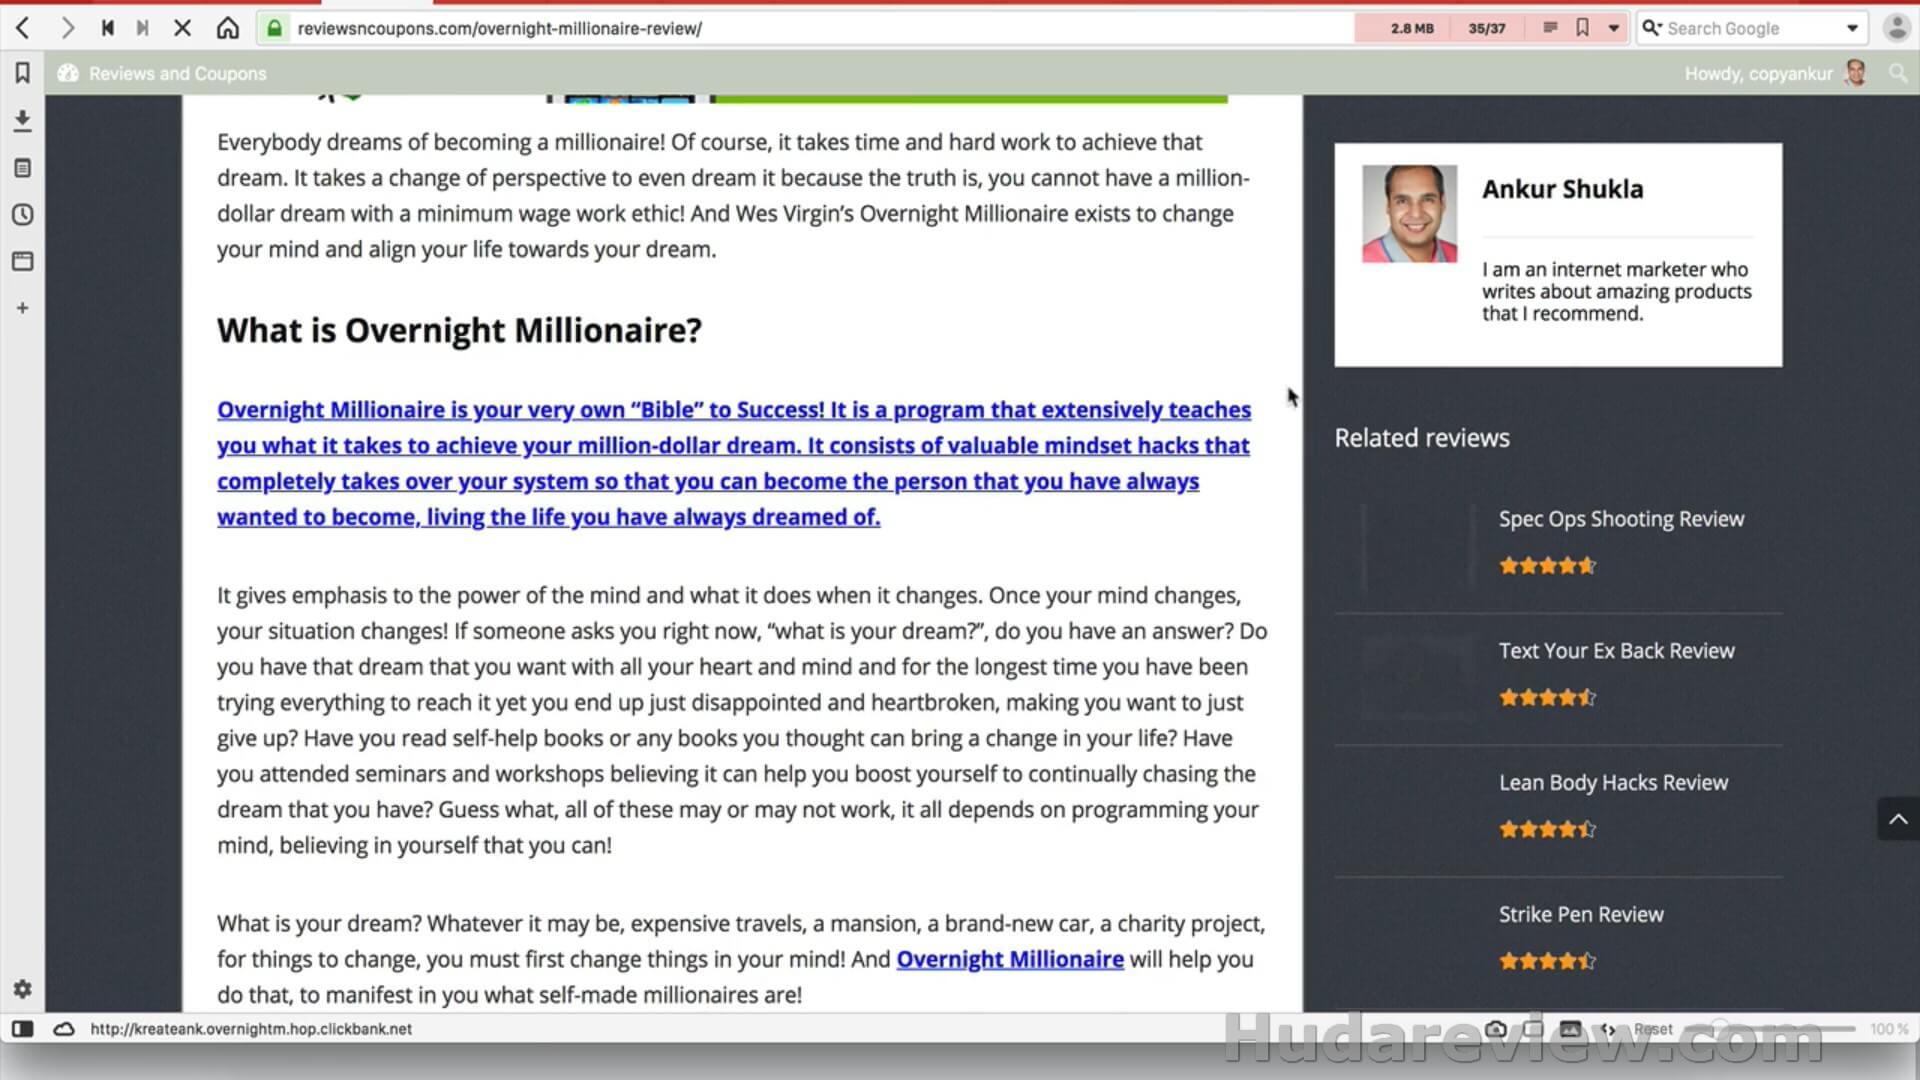This screenshot has height=1080, width=1920.
Task: Open the Spec Ops Shooting Review link
Action: coord(1621,519)
